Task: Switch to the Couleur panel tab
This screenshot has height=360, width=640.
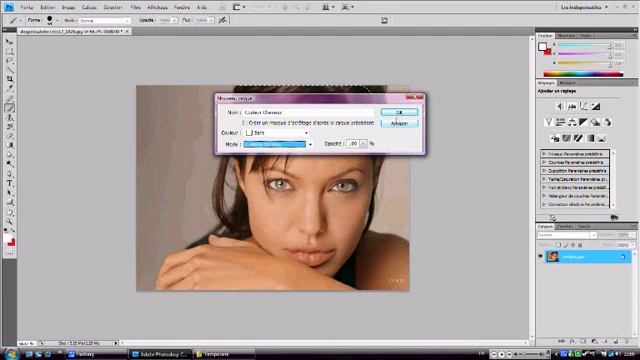Action: click(x=545, y=36)
